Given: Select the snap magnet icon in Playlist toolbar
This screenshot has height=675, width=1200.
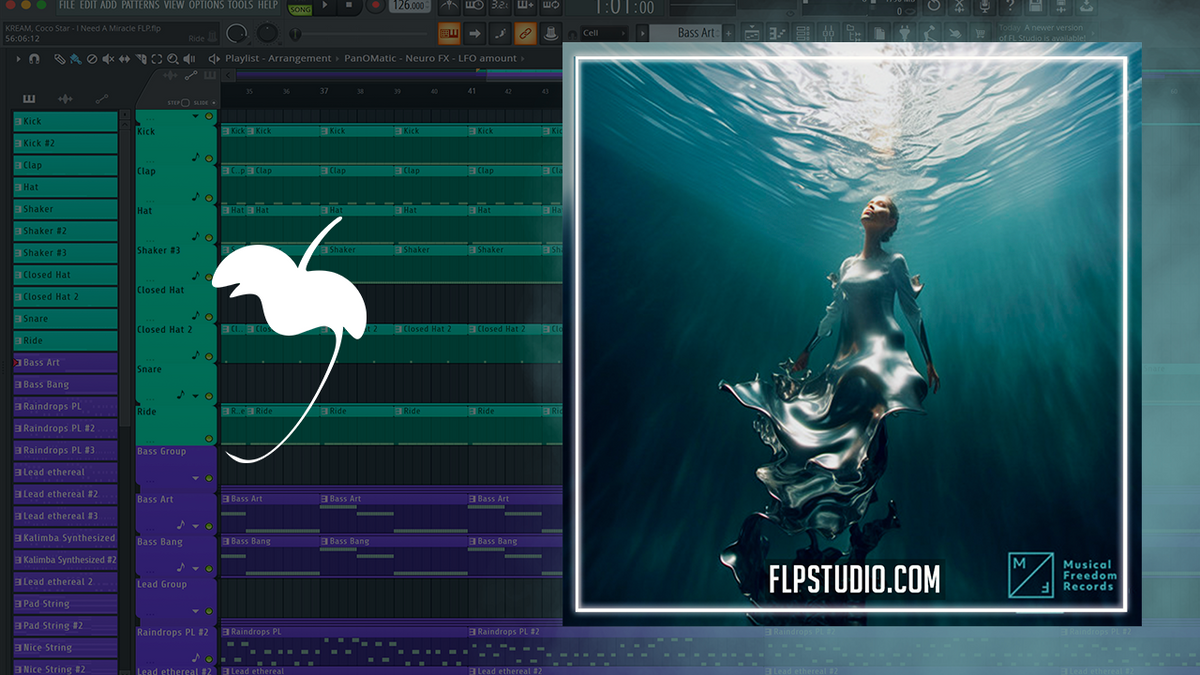Looking at the screenshot, I should (x=35, y=59).
